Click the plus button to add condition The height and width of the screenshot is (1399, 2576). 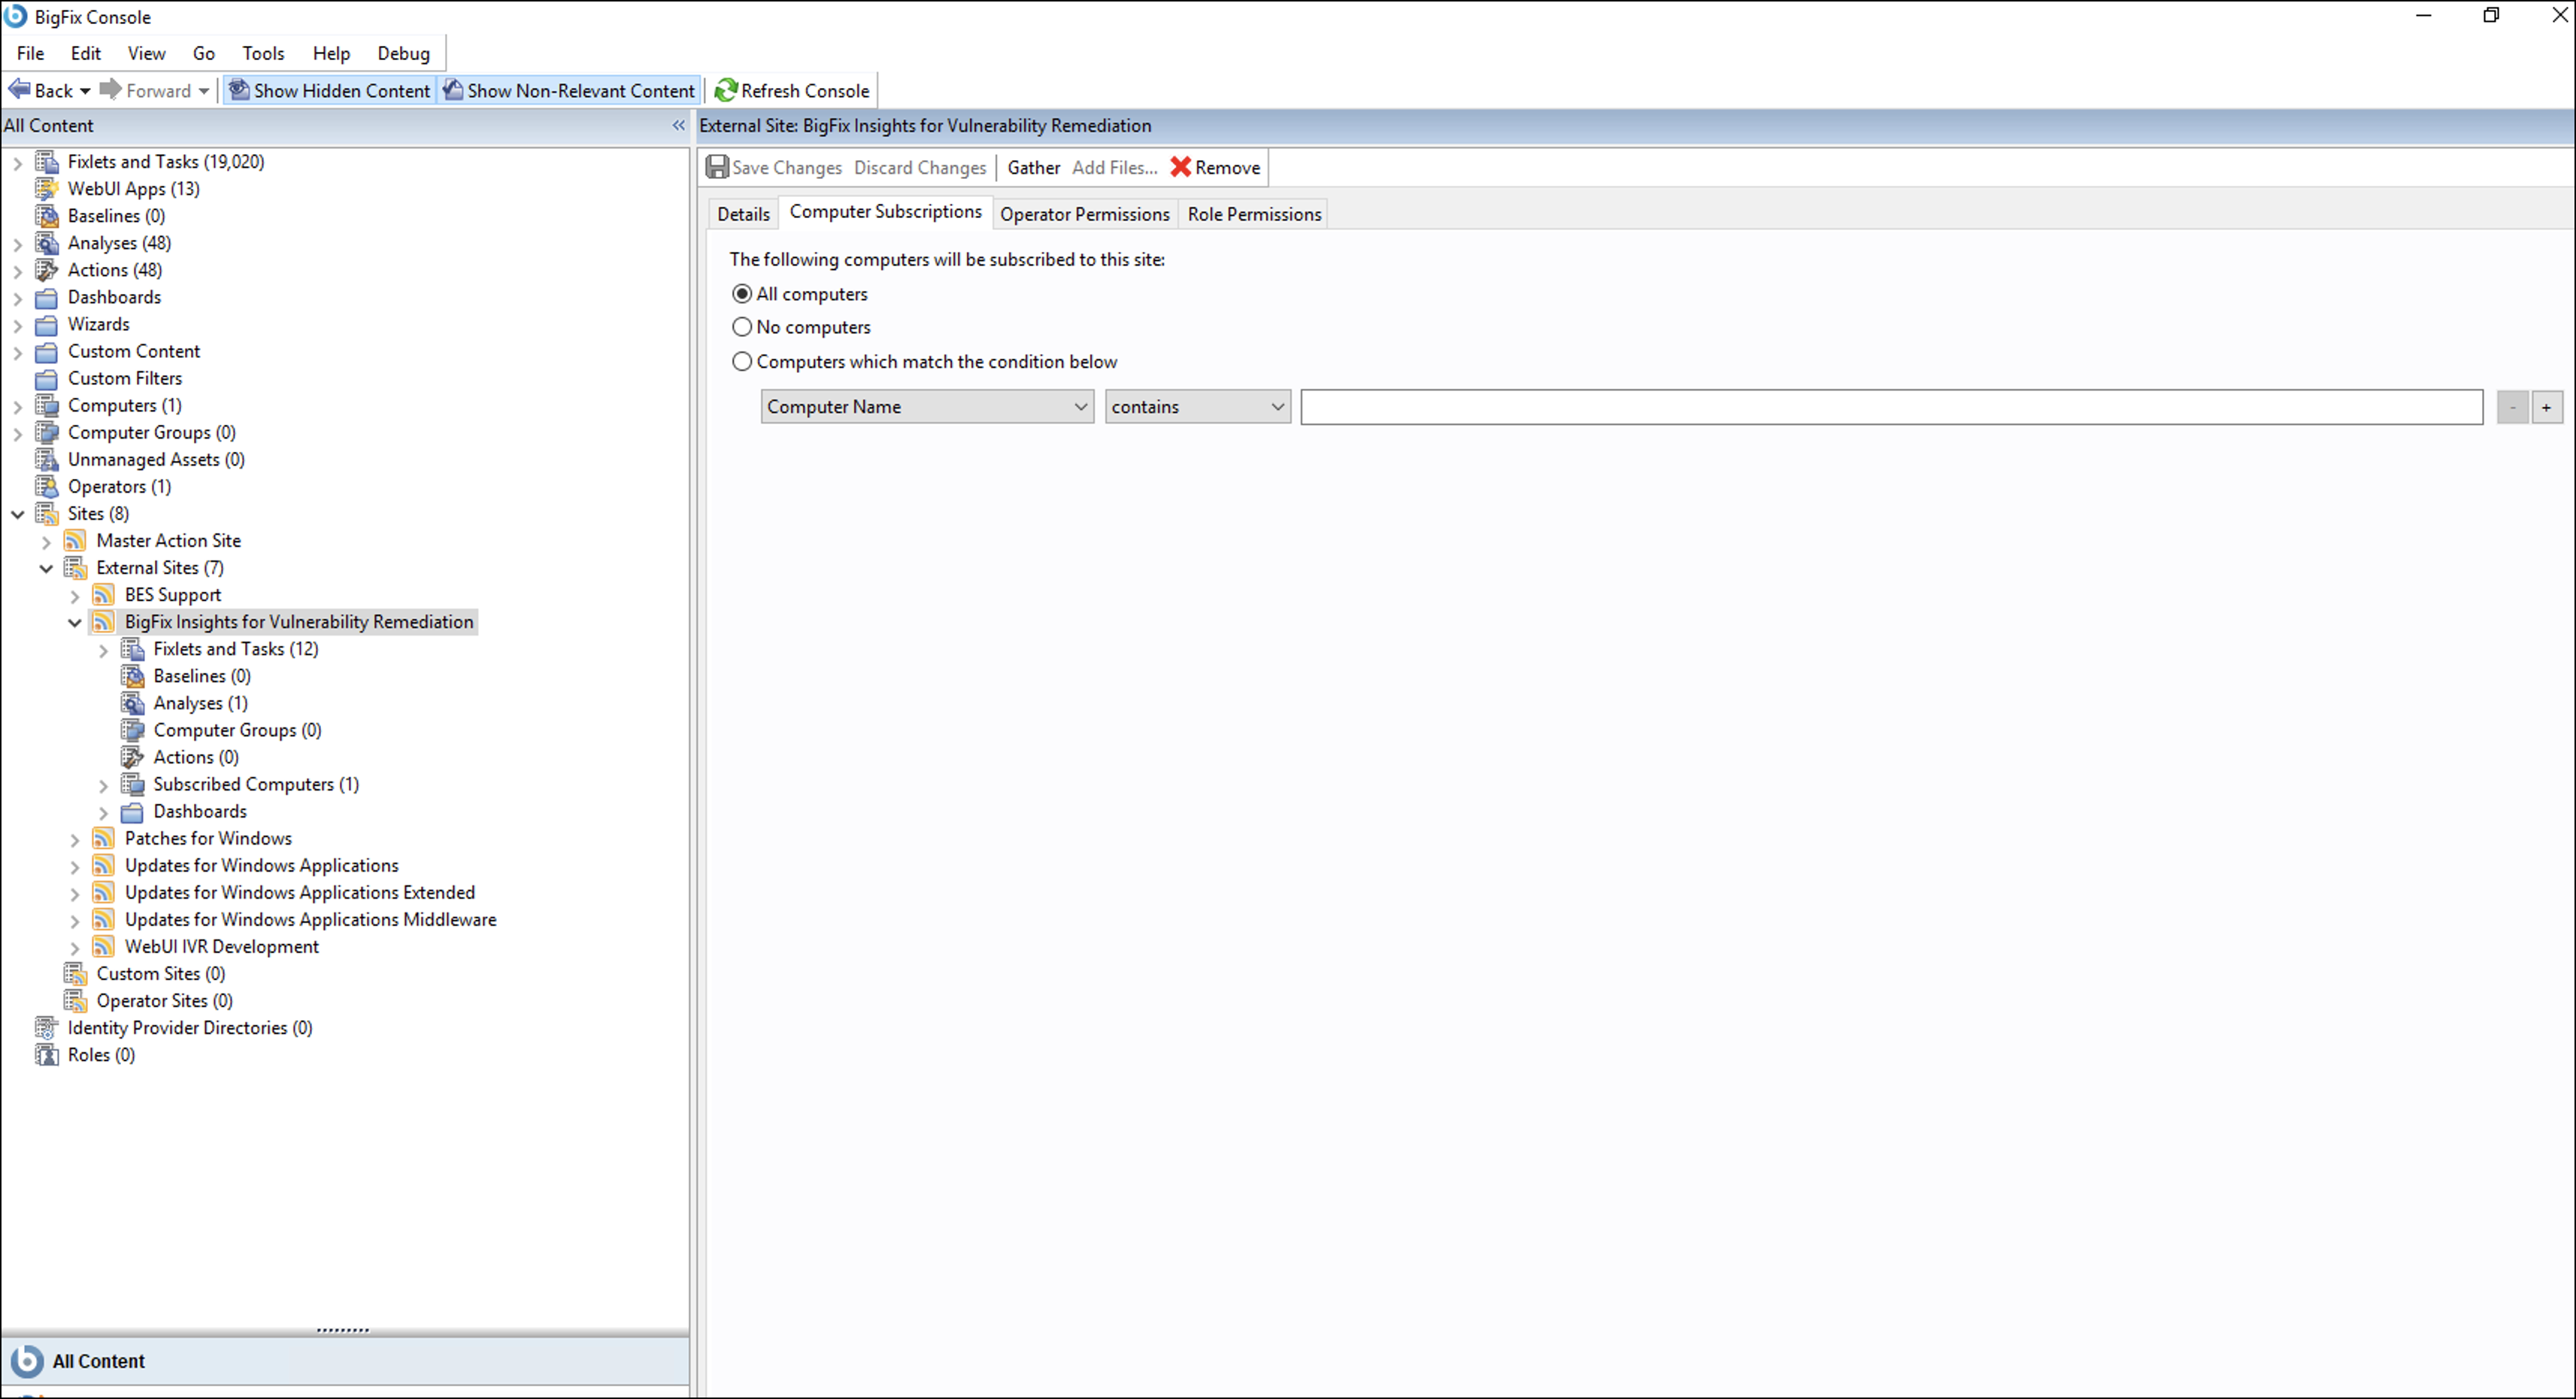point(2546,407)
